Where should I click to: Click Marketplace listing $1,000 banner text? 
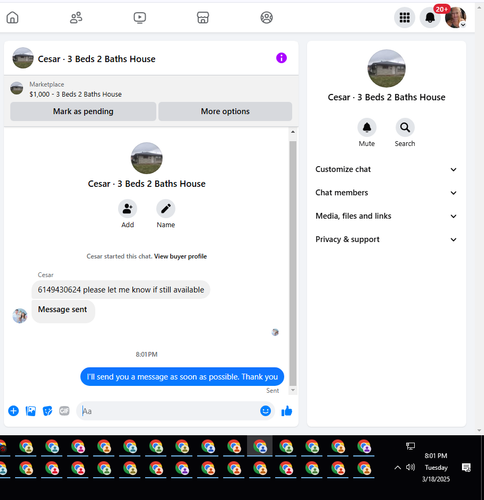pyautogui.click(x=75, y=94)
